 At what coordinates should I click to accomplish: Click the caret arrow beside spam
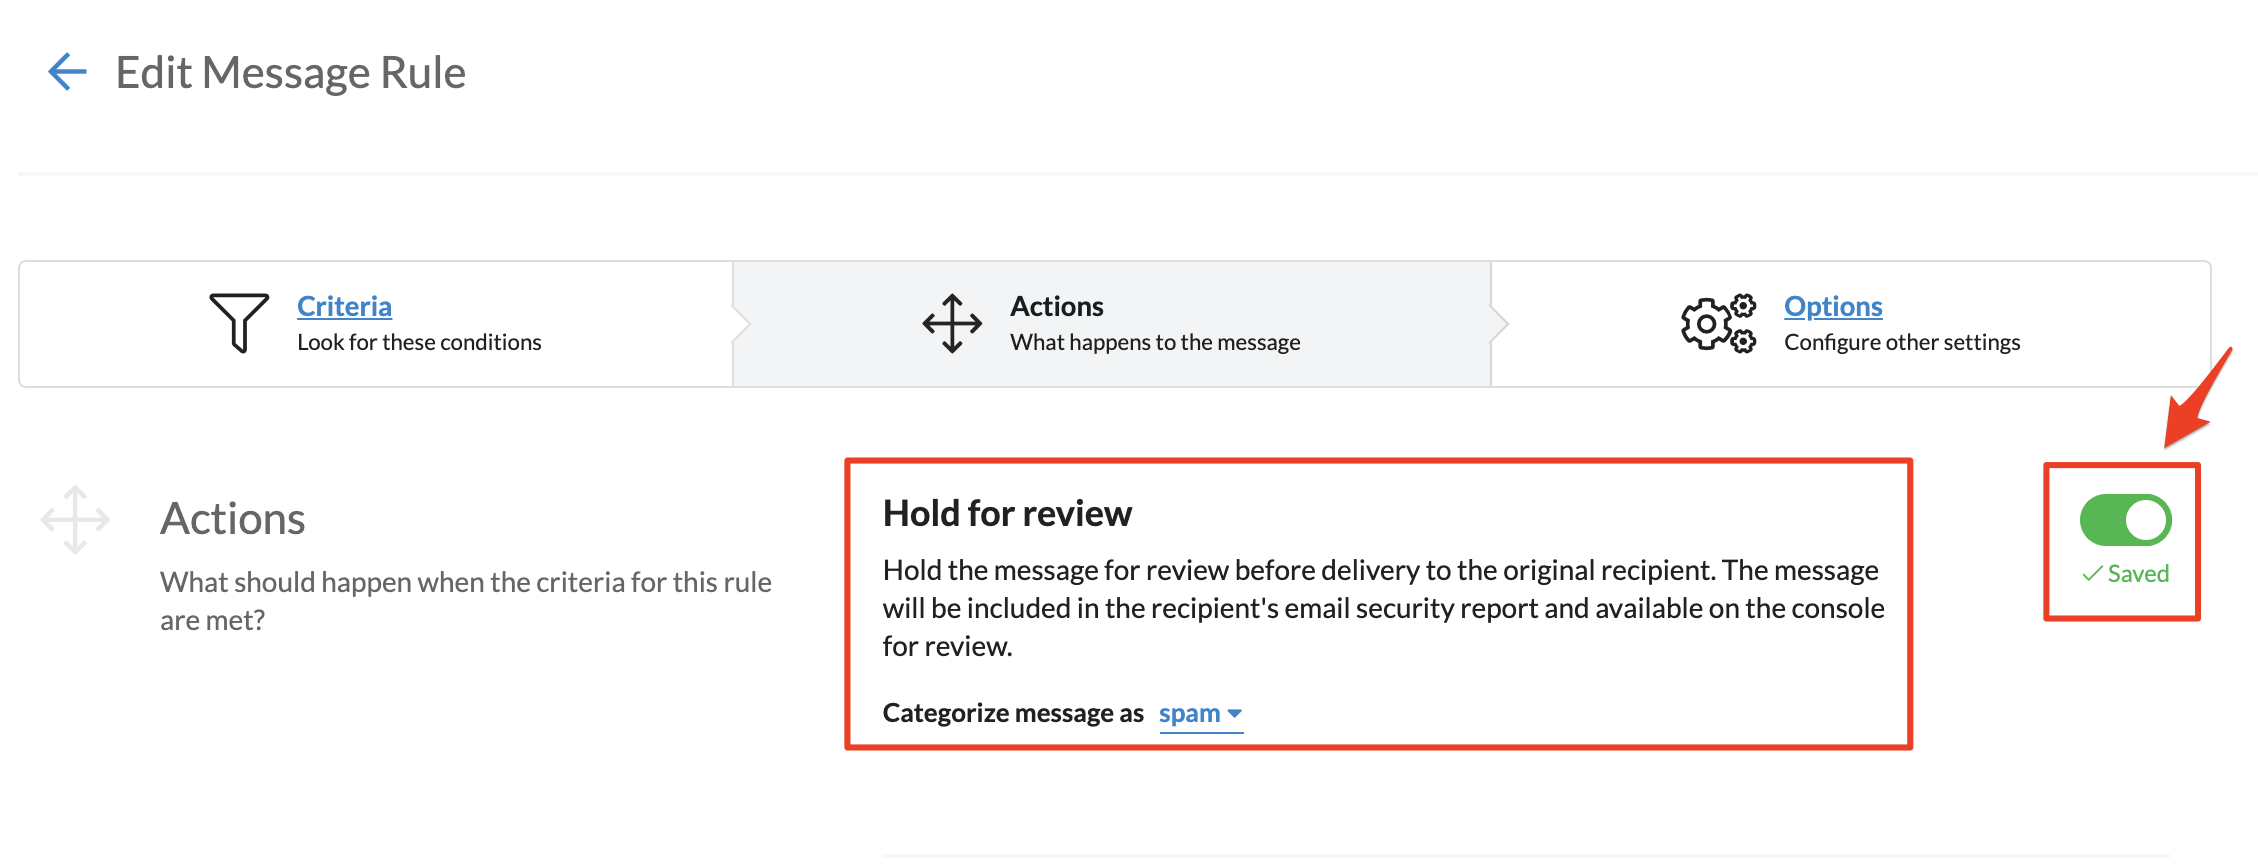pyautogui.click(x=1235, y=713)
